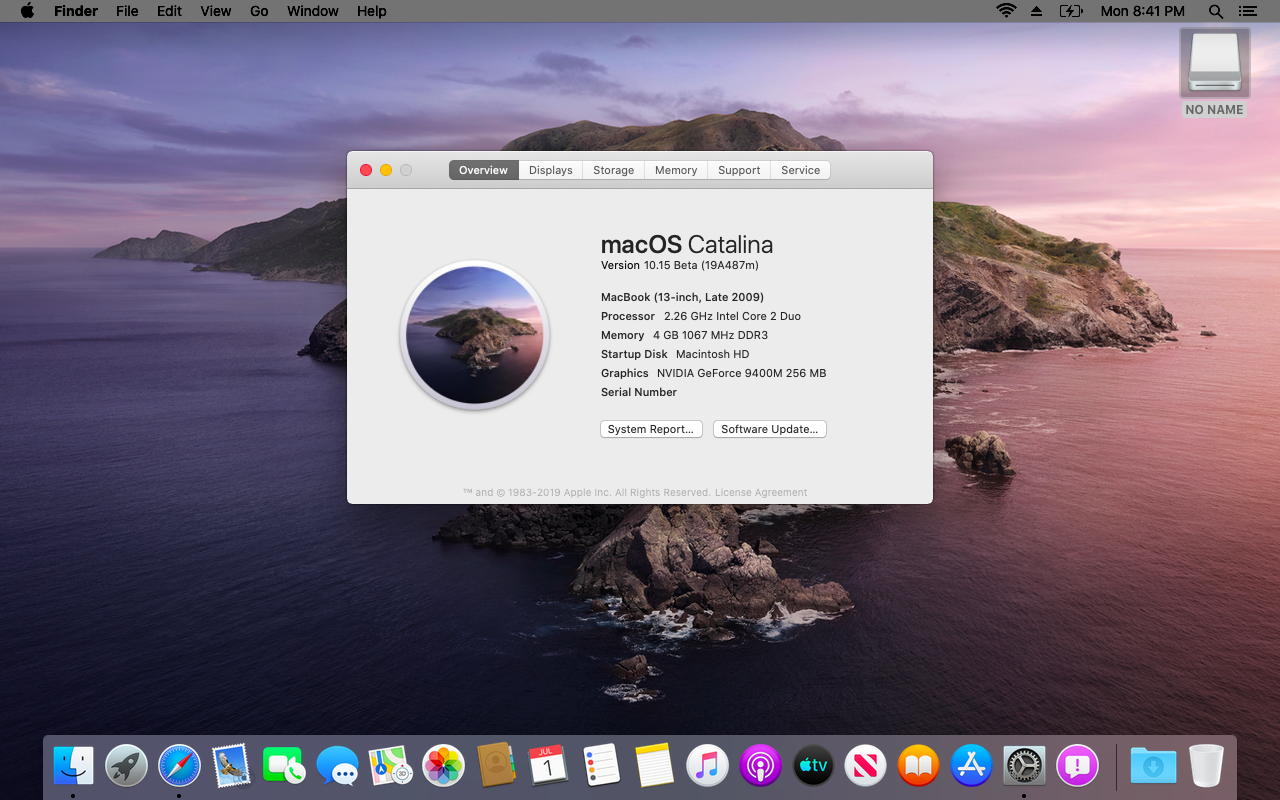Click the Serial Number label
The width and height of the screenshot is (1280, 800).
click(639, 392)
